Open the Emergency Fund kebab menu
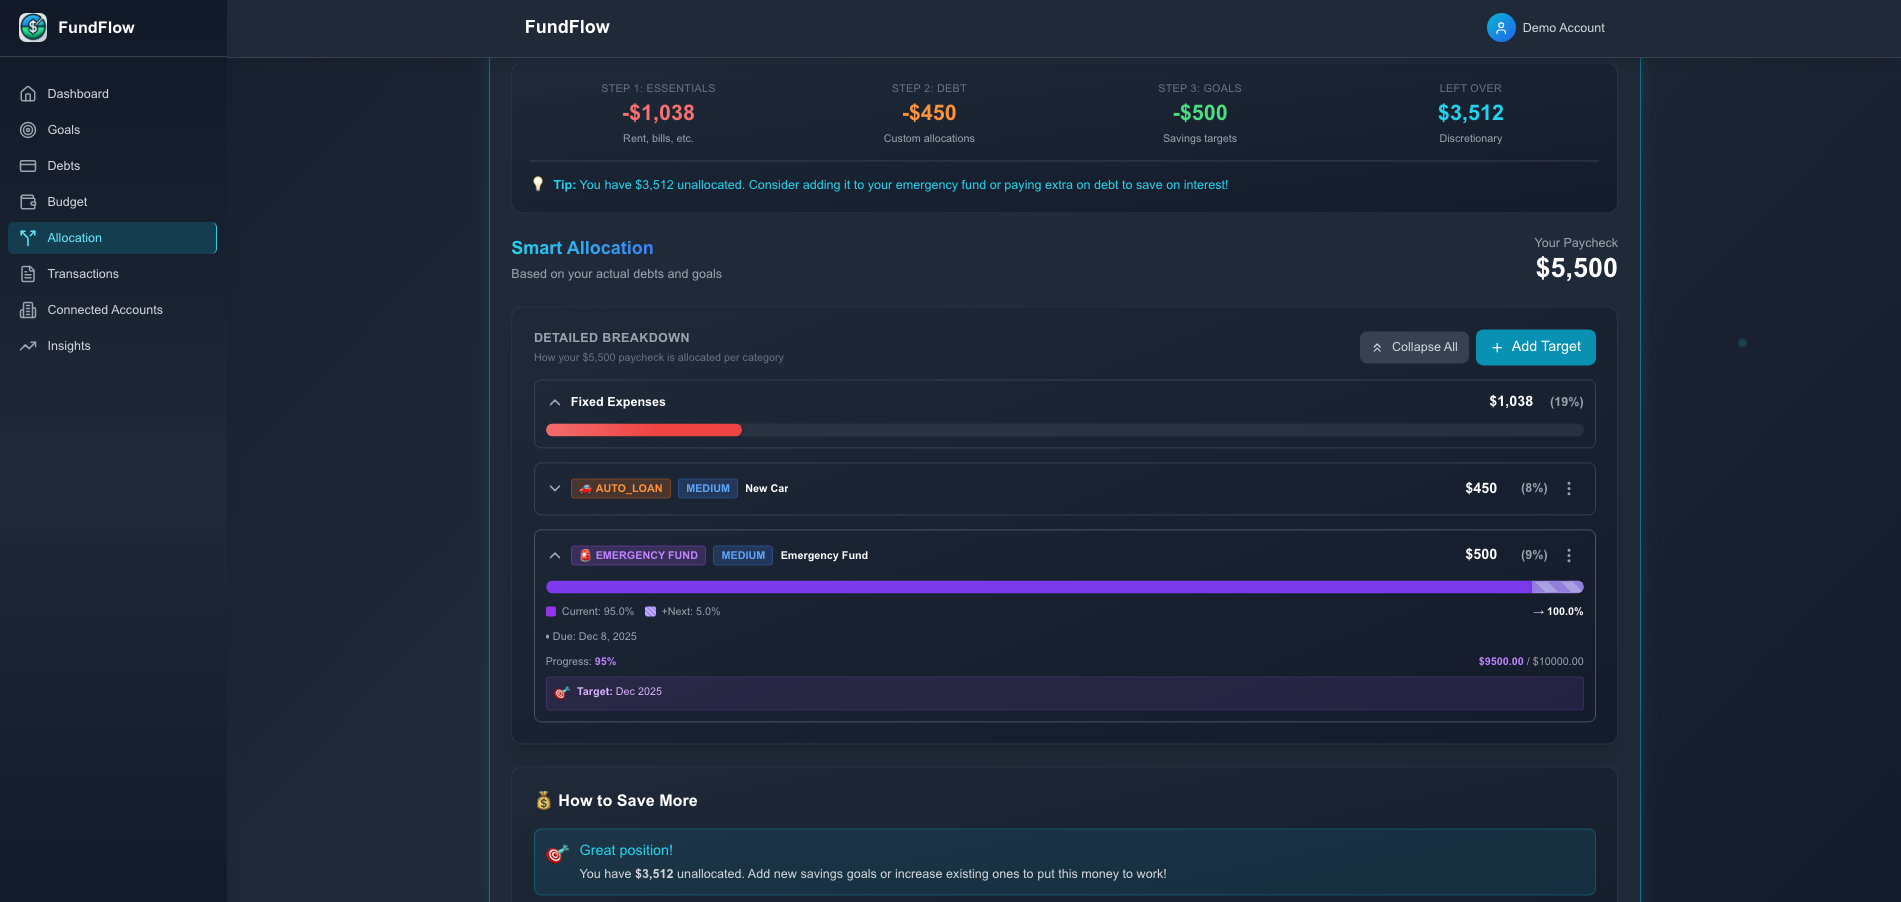Image resolution: width=1901 pixels, height=902 pixels. [1568, 555]
